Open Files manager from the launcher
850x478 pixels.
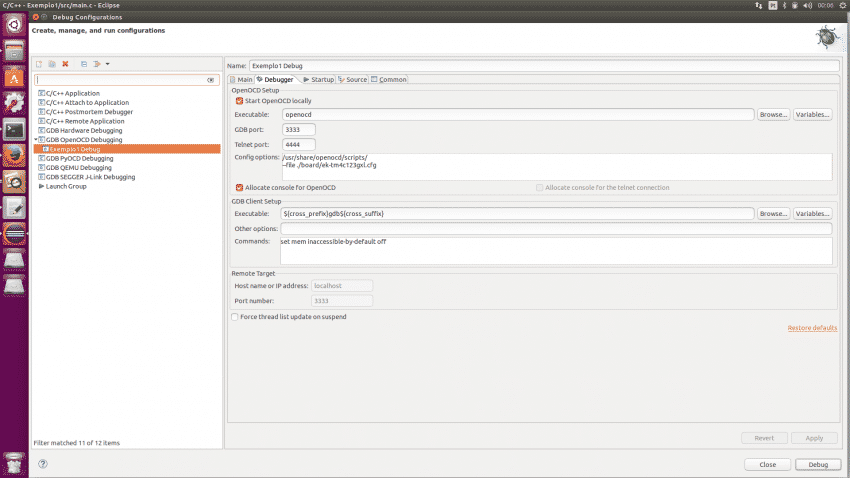[14, 51]
